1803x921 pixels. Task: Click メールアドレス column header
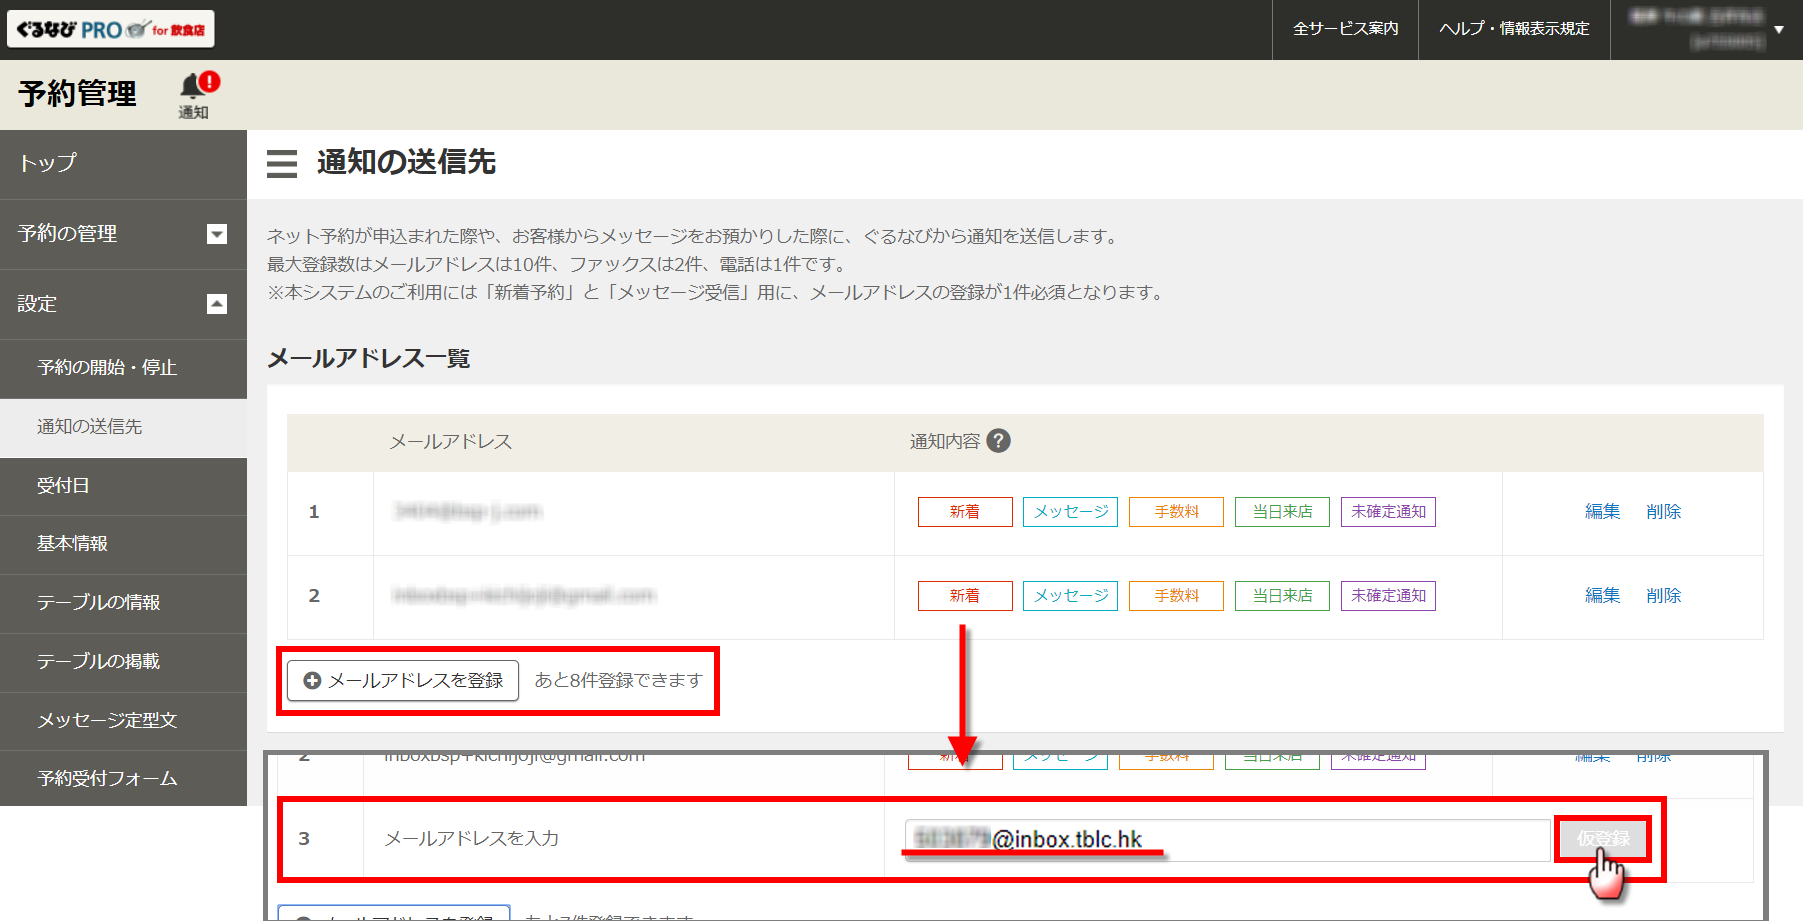[450, 442]
